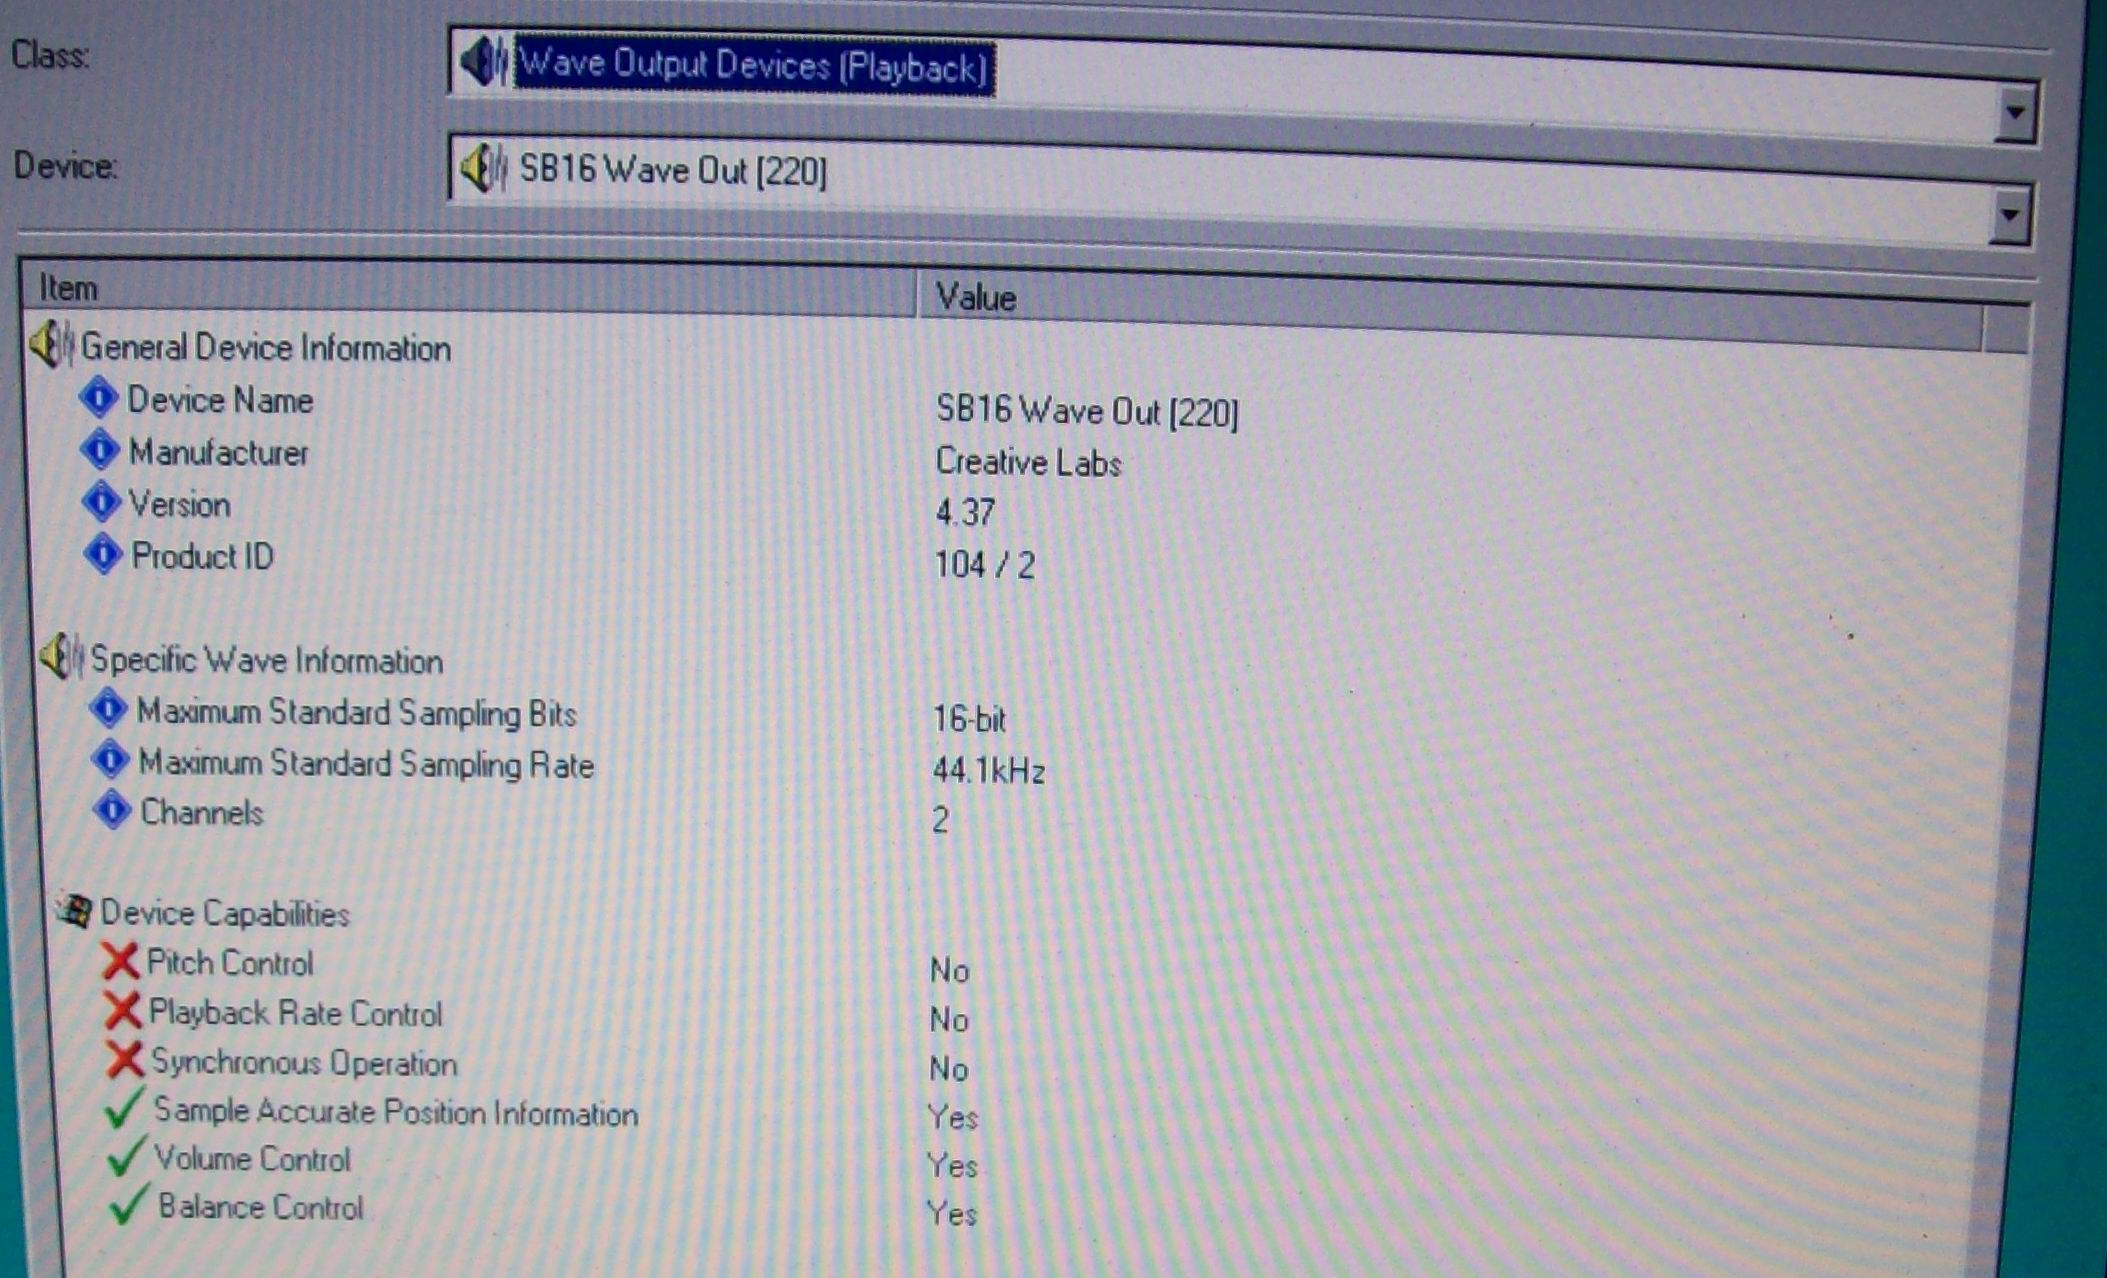Click the Item column header
Screen dimensions: 2107x1278
click(468, 289)
